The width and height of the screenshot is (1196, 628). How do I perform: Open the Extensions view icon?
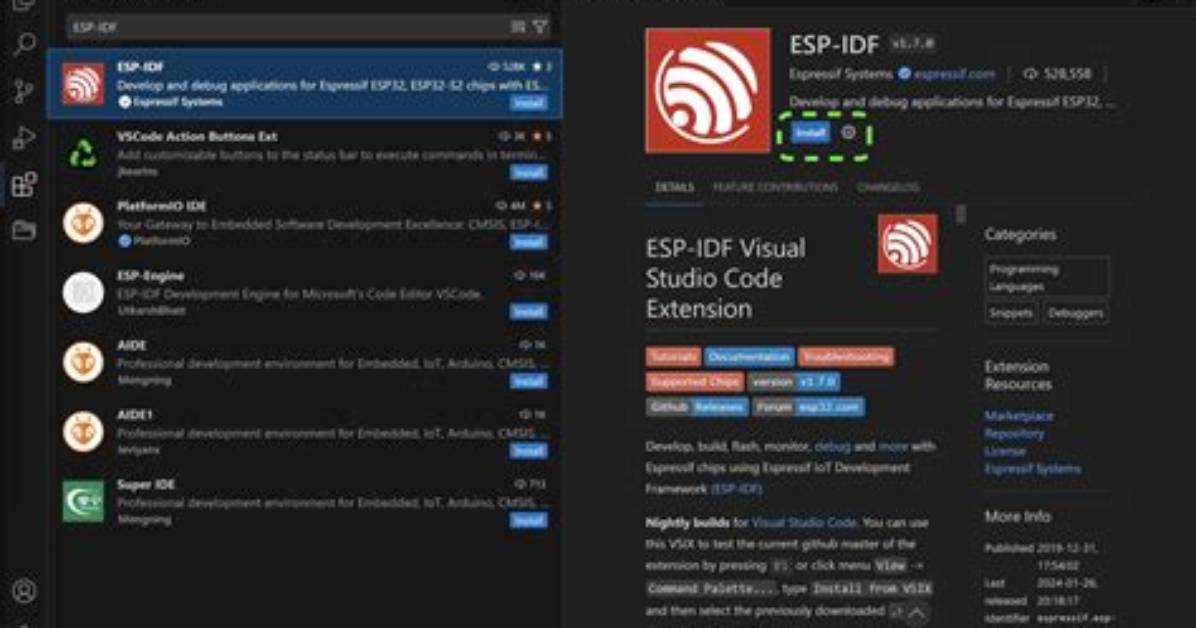coord(24,184)
